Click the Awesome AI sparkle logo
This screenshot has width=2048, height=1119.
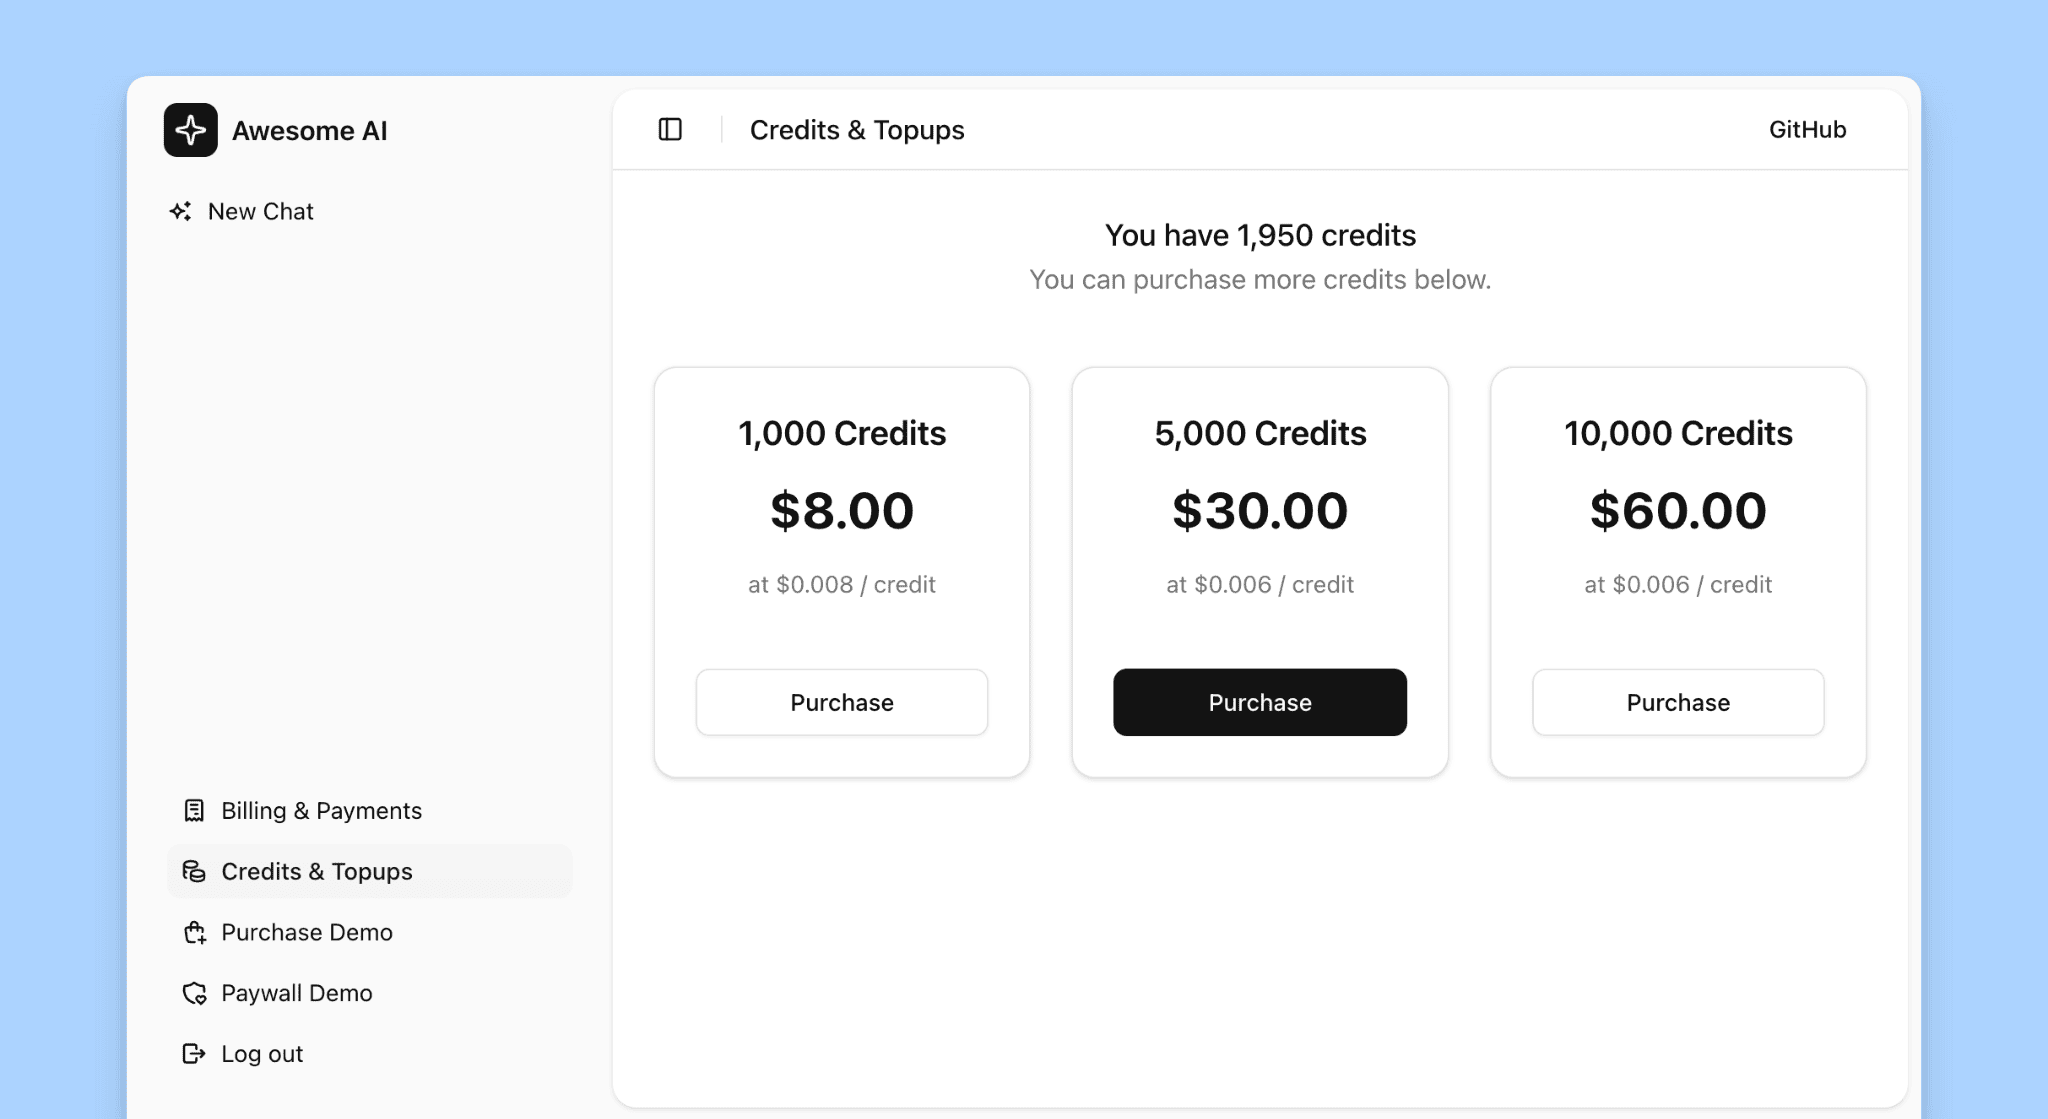[x=190, y=130]
